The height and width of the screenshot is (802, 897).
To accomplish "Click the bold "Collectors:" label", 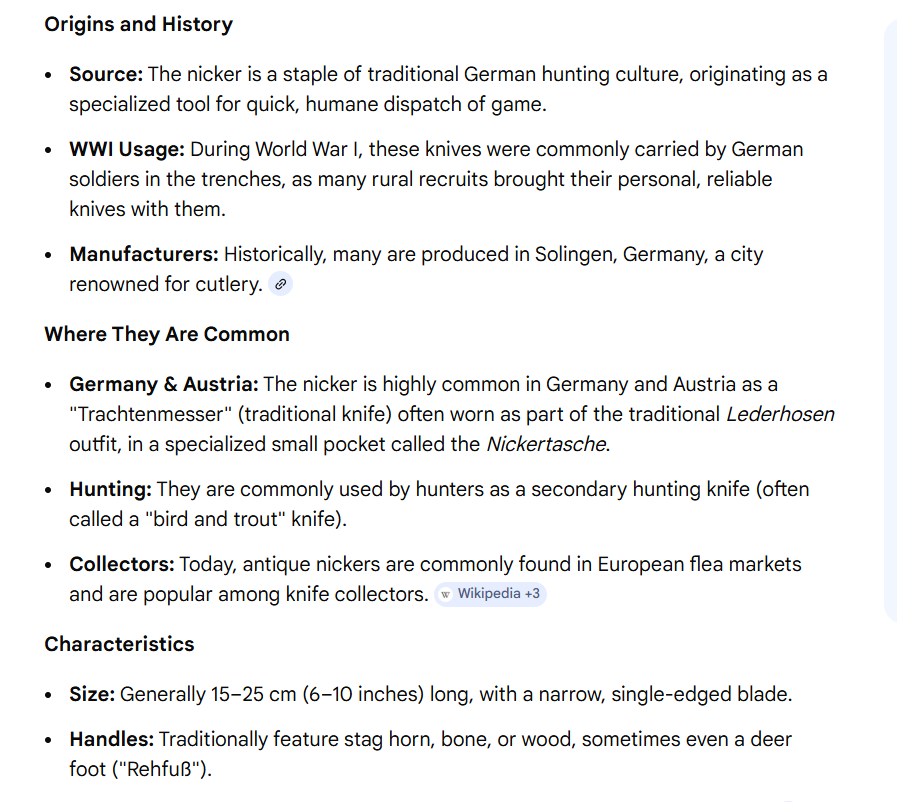I will click(x=122, y=564).
